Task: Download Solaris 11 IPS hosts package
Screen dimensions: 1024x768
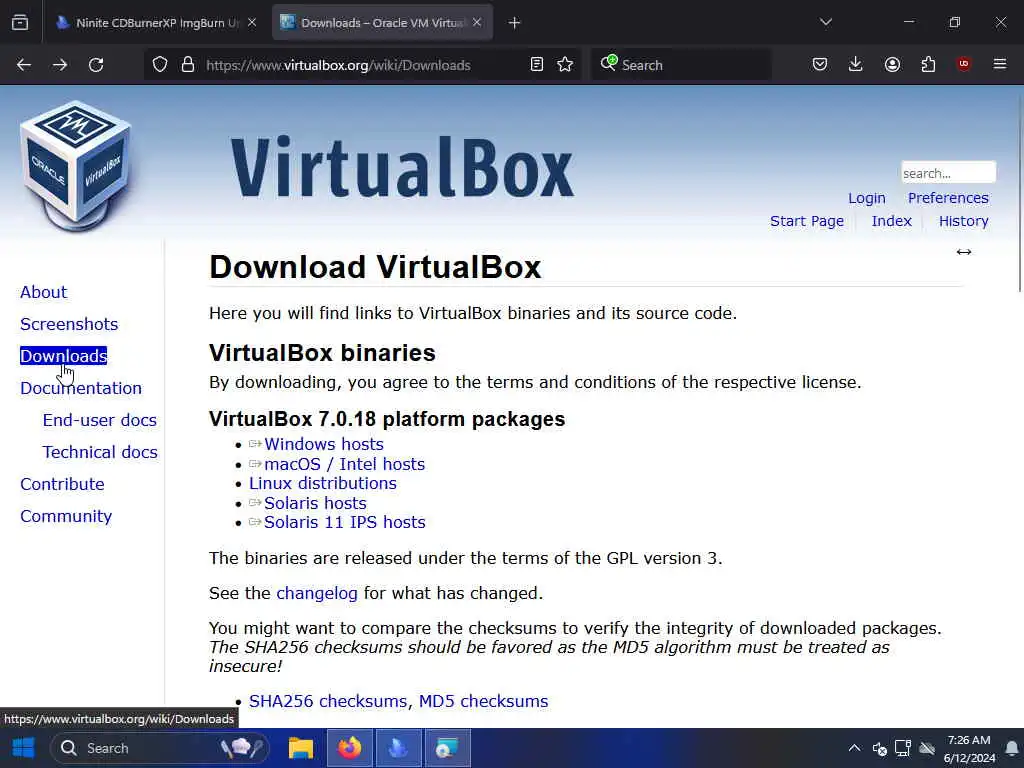Action: coord(345,522)
